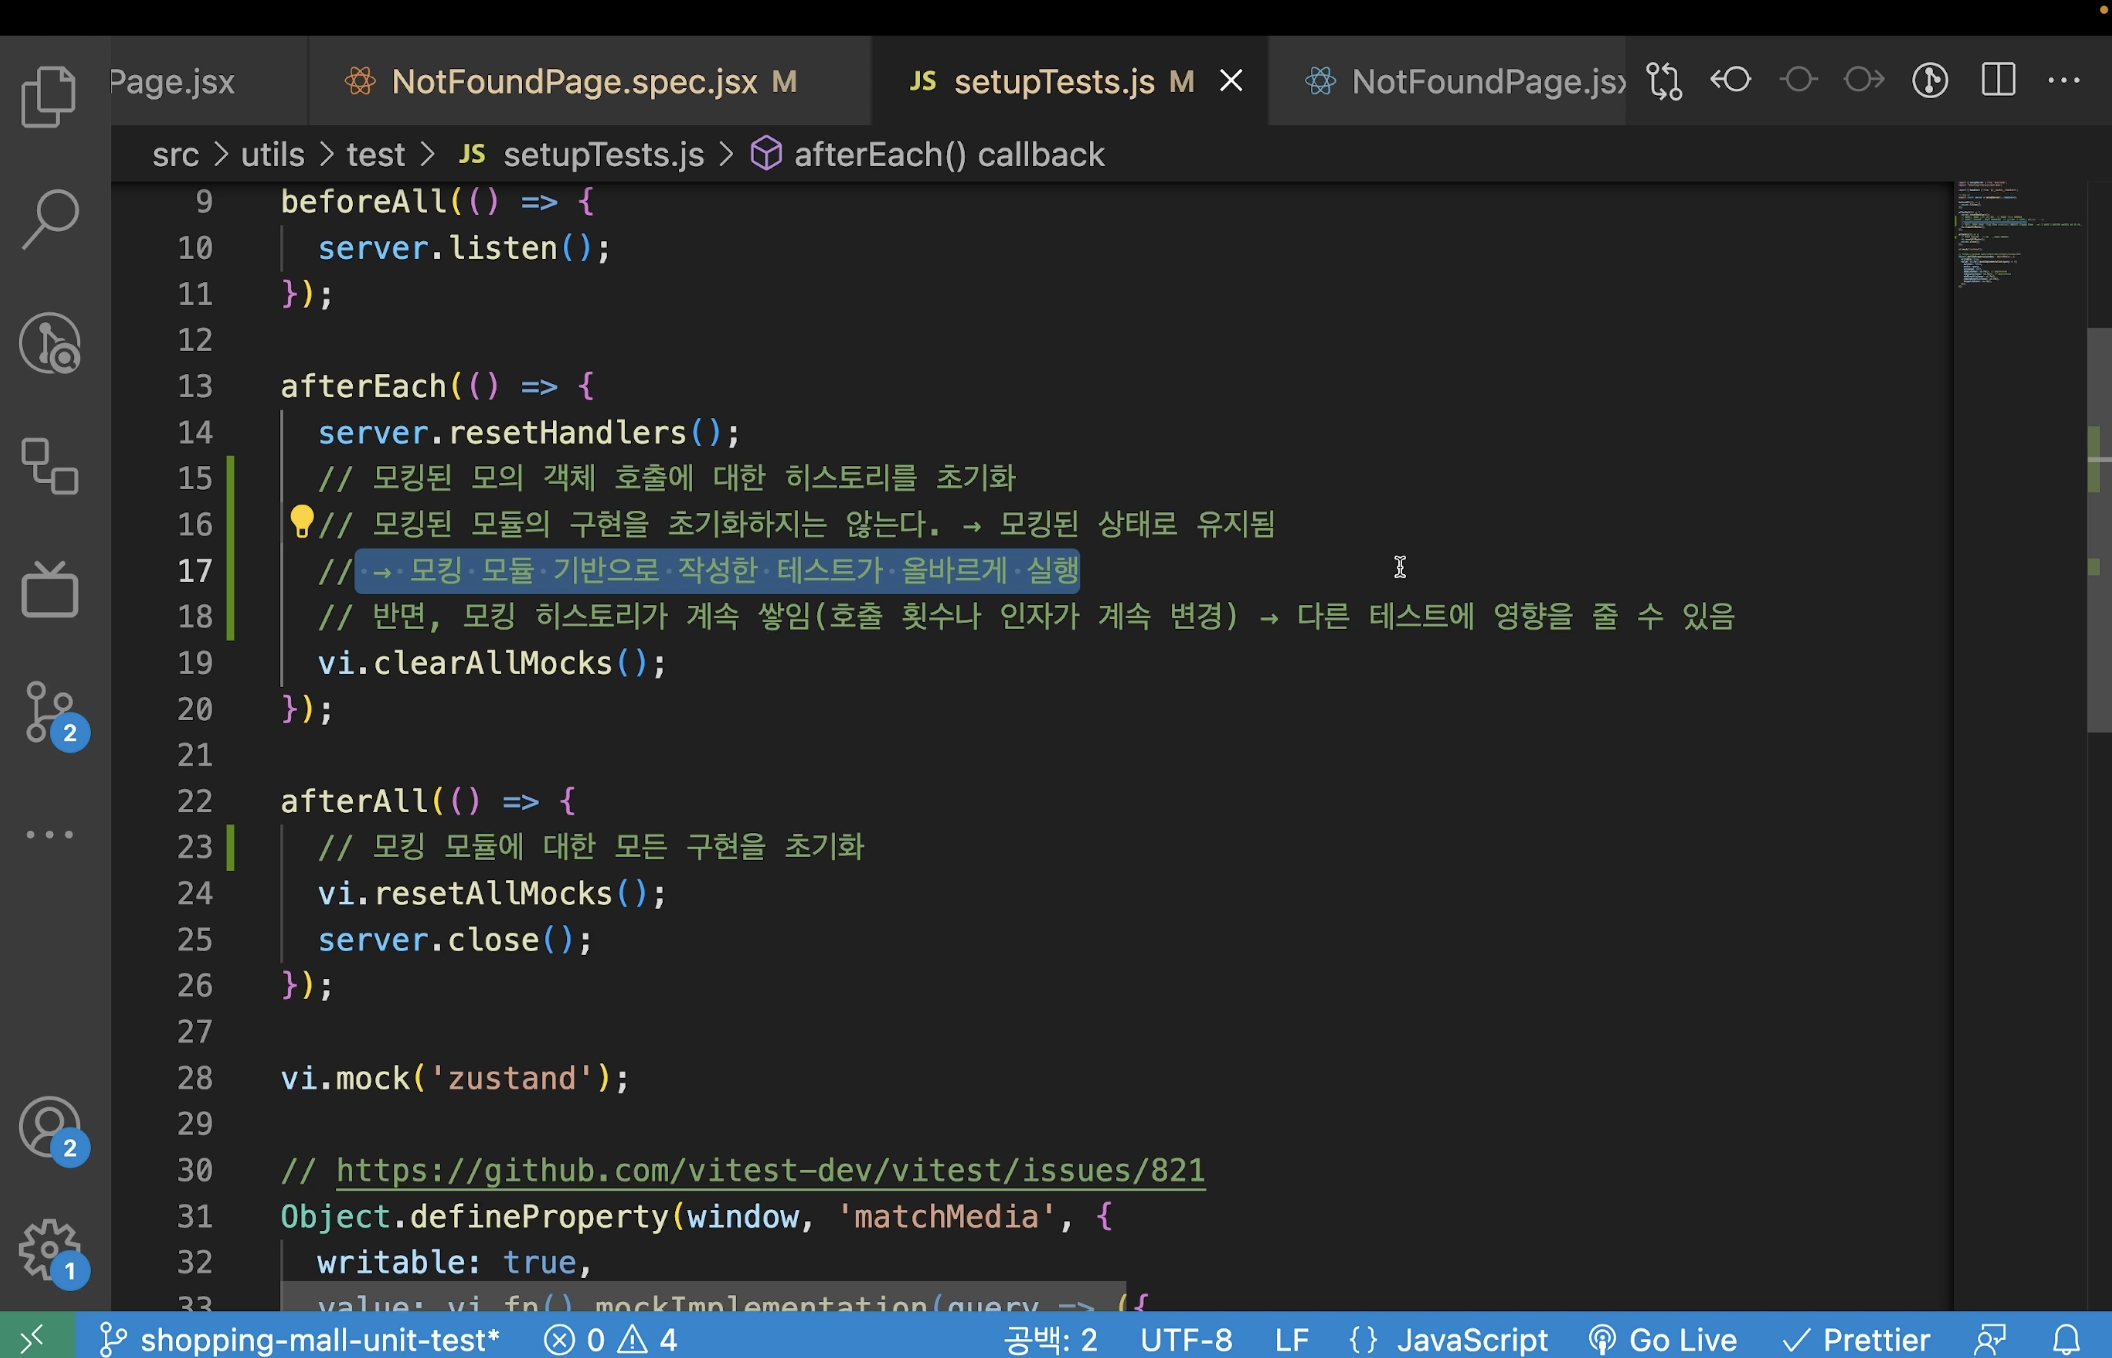Viewport: 2112px width, 1358px height.
Task: Click on server.close() on line 25
Action: click(454, 940)
